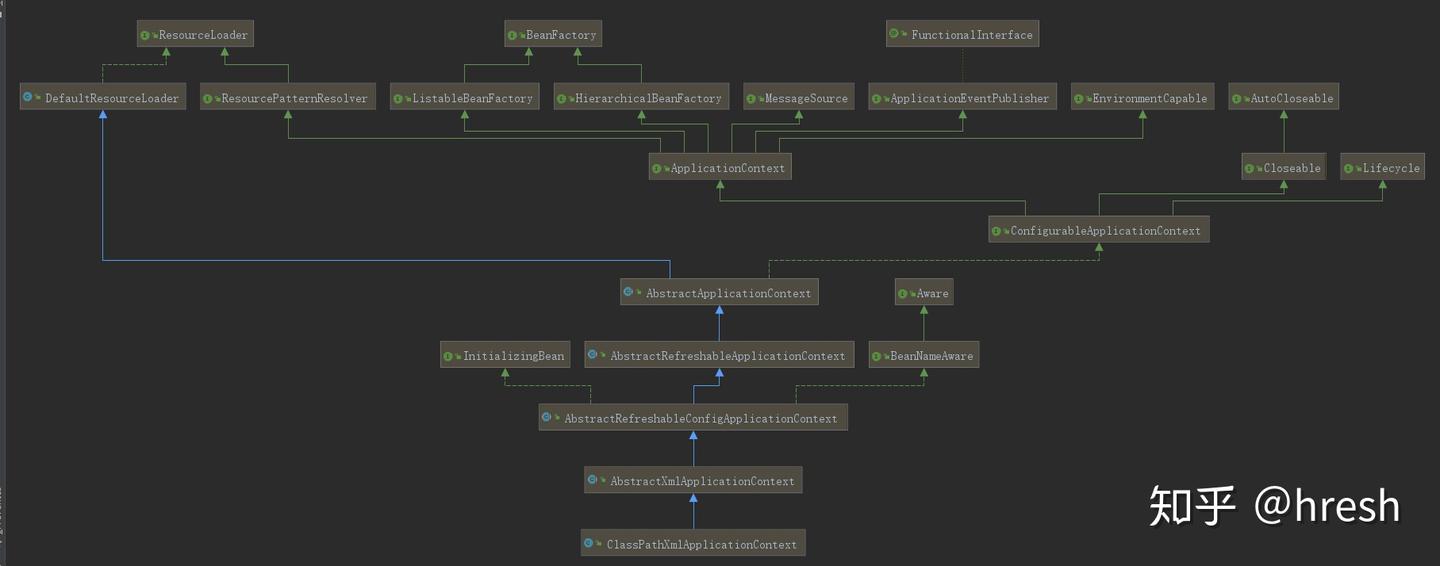Click the Lifecycle interface icon

click(1349, 168)
